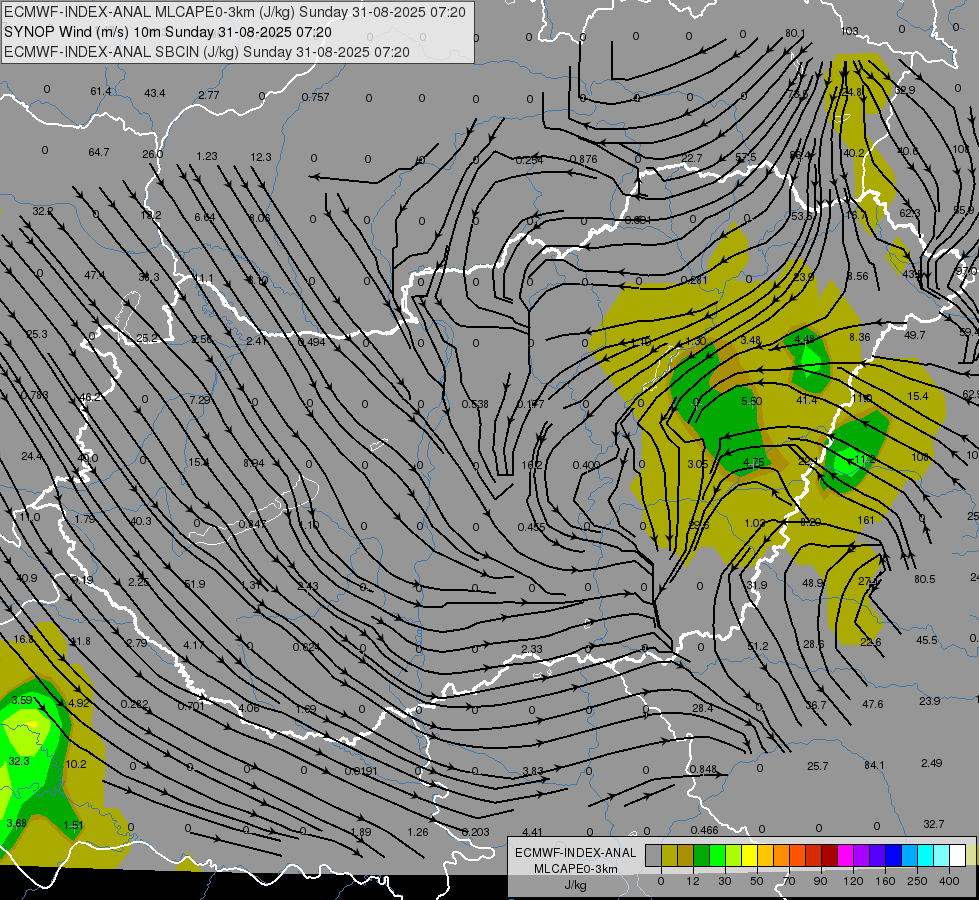The width and height of the screenshot is (979, 900).
Task: Click the SYNOP Wind 10m header line
Action: click(168, 32)
